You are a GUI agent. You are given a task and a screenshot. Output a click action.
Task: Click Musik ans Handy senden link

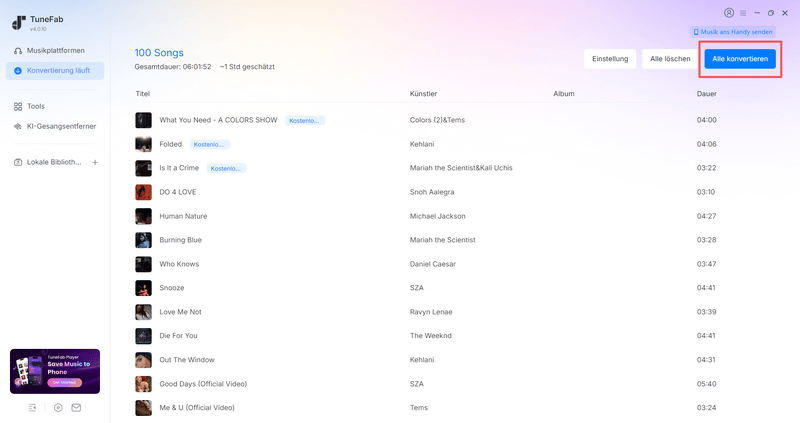(733, 32)
